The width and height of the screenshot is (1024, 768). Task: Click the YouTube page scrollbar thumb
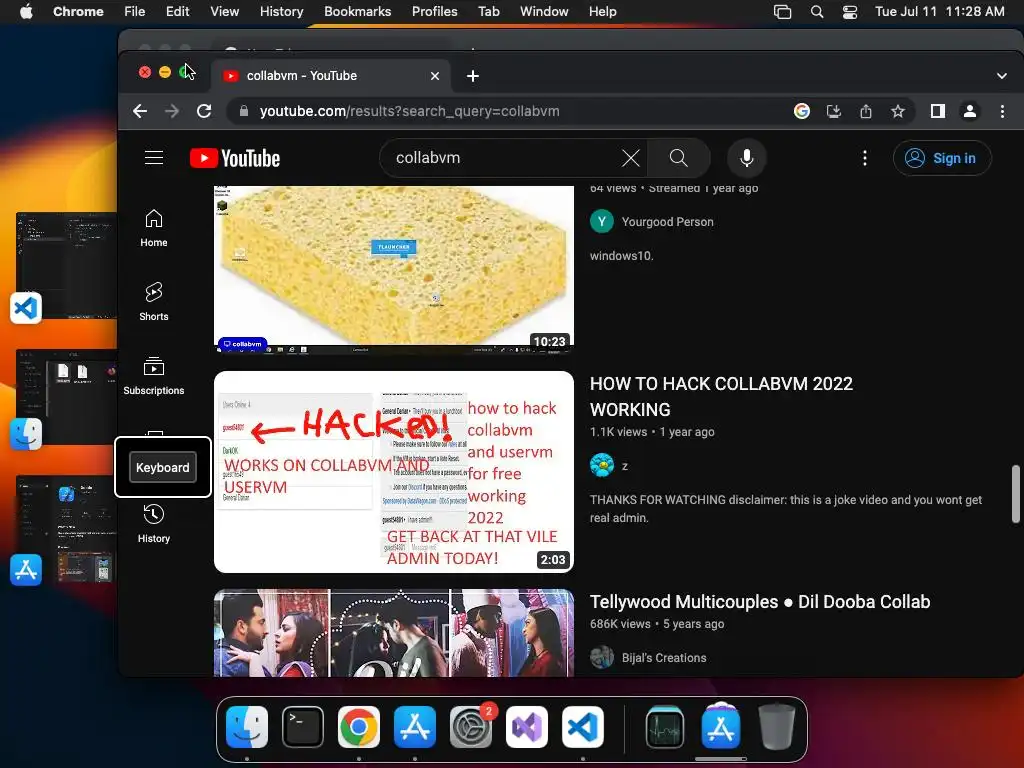tap(1016, 494)
